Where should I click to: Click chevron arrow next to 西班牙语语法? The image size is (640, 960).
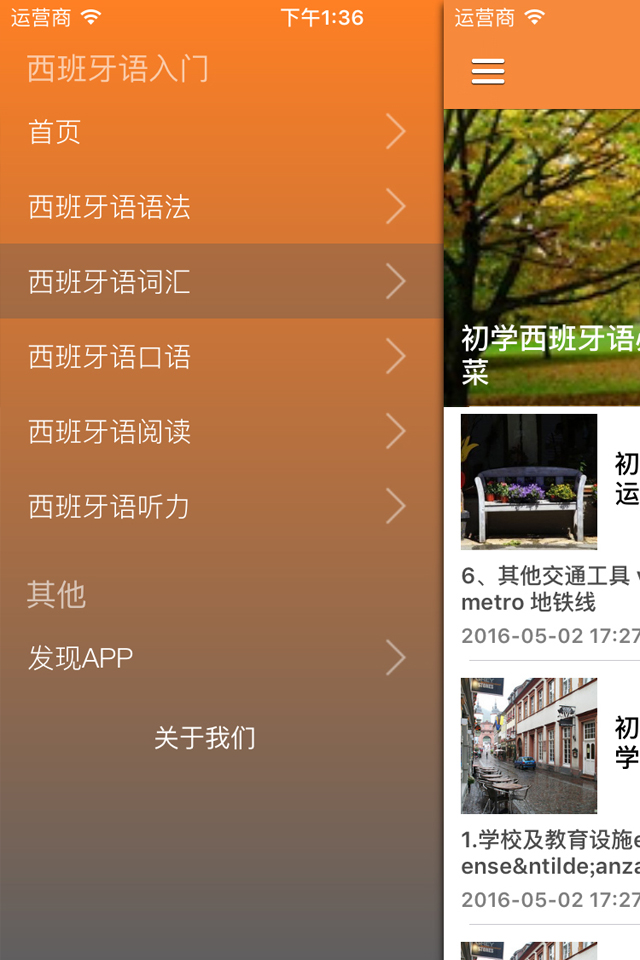(x=396, y=206)
